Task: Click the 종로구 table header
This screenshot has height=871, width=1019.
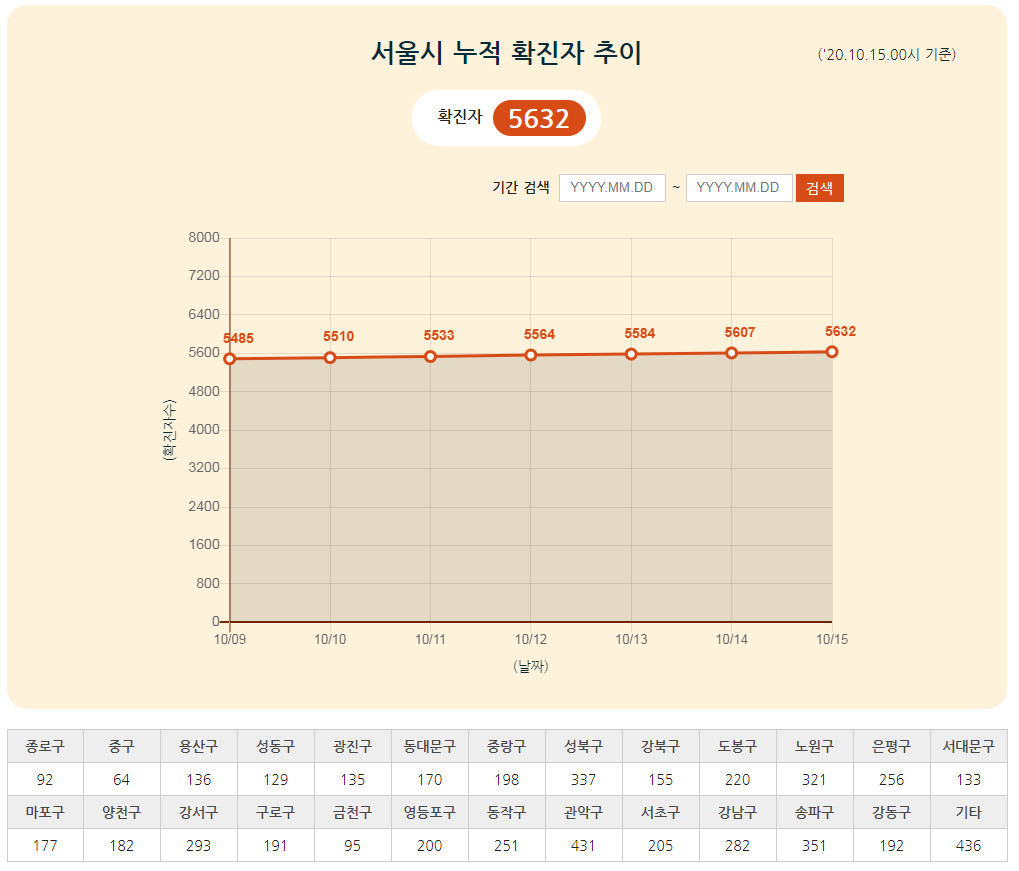Action: click(x=45, y=746)
